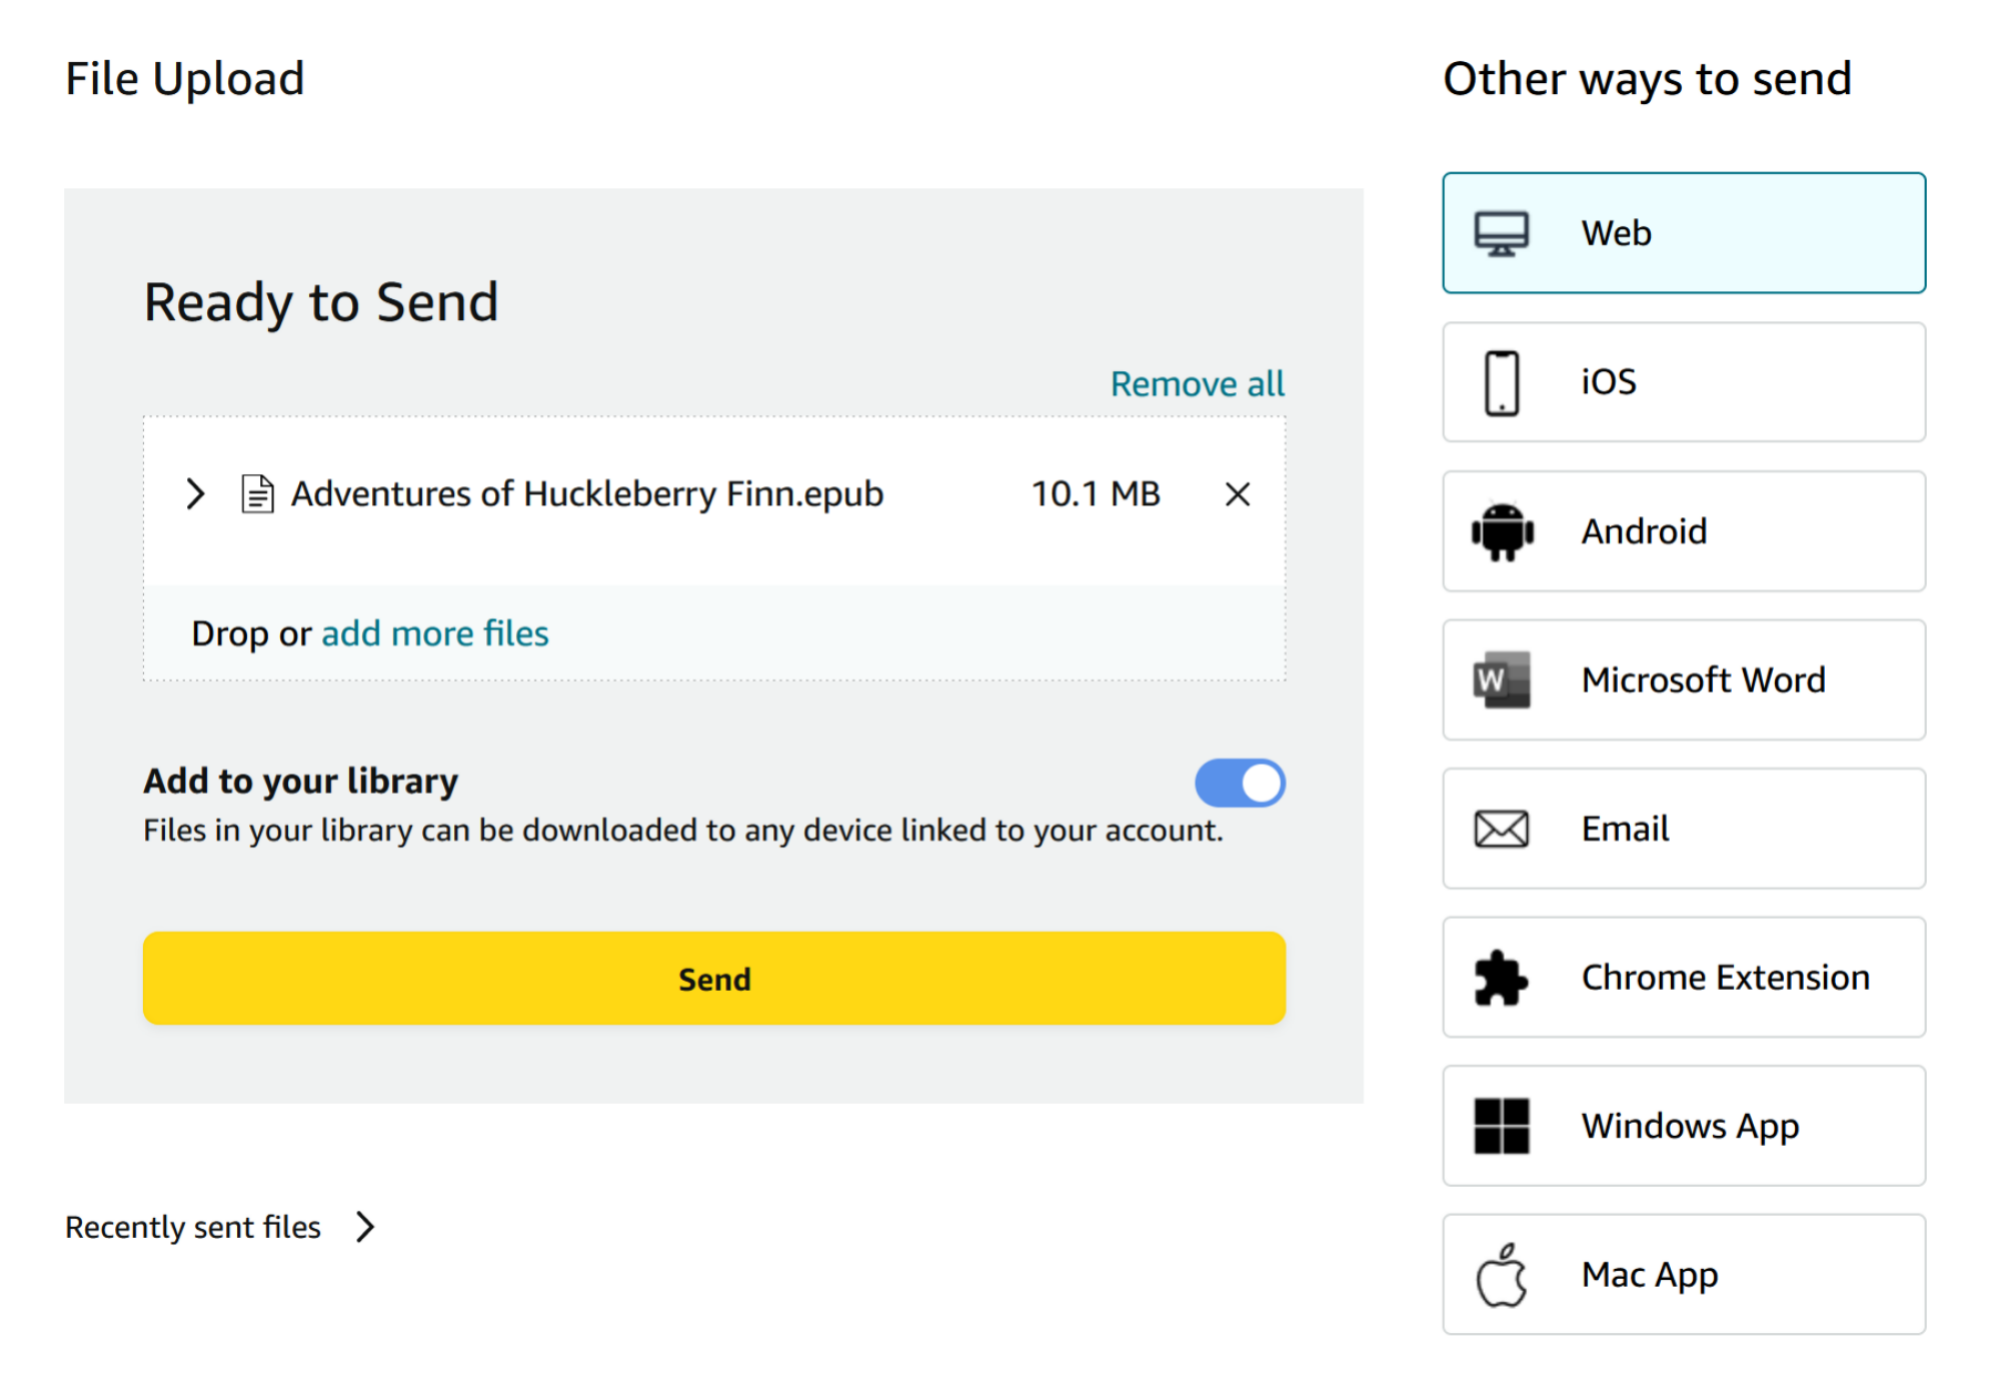Disable the Add to your library toggle
This screenshot has height=1373, width=2000.
[1240, 783]
